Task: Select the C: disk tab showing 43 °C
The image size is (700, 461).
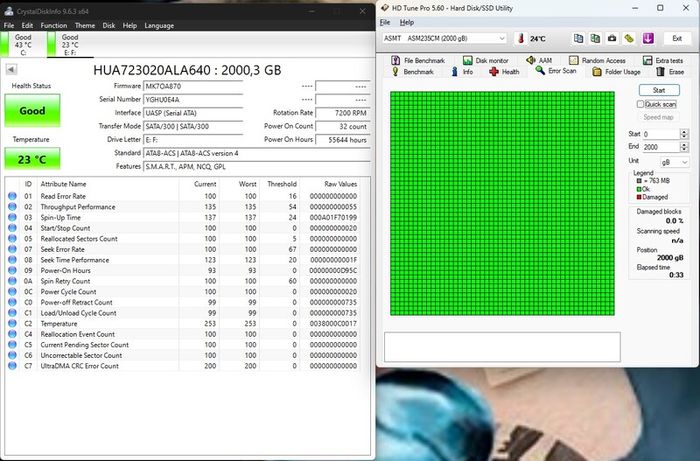Action: [22, 45]
